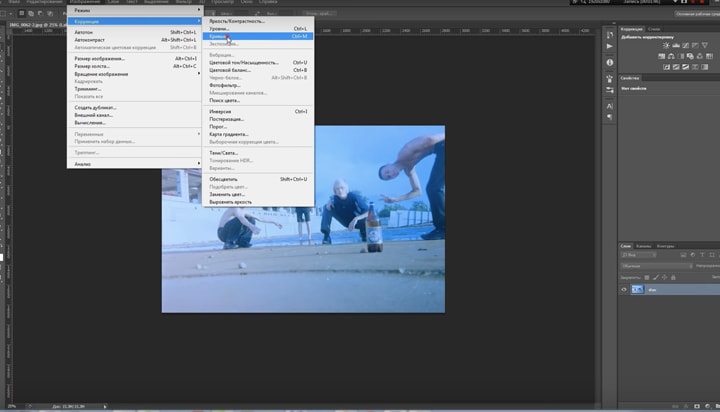
Task: Add Gradient Map adjustment icon
Action: 705,67
